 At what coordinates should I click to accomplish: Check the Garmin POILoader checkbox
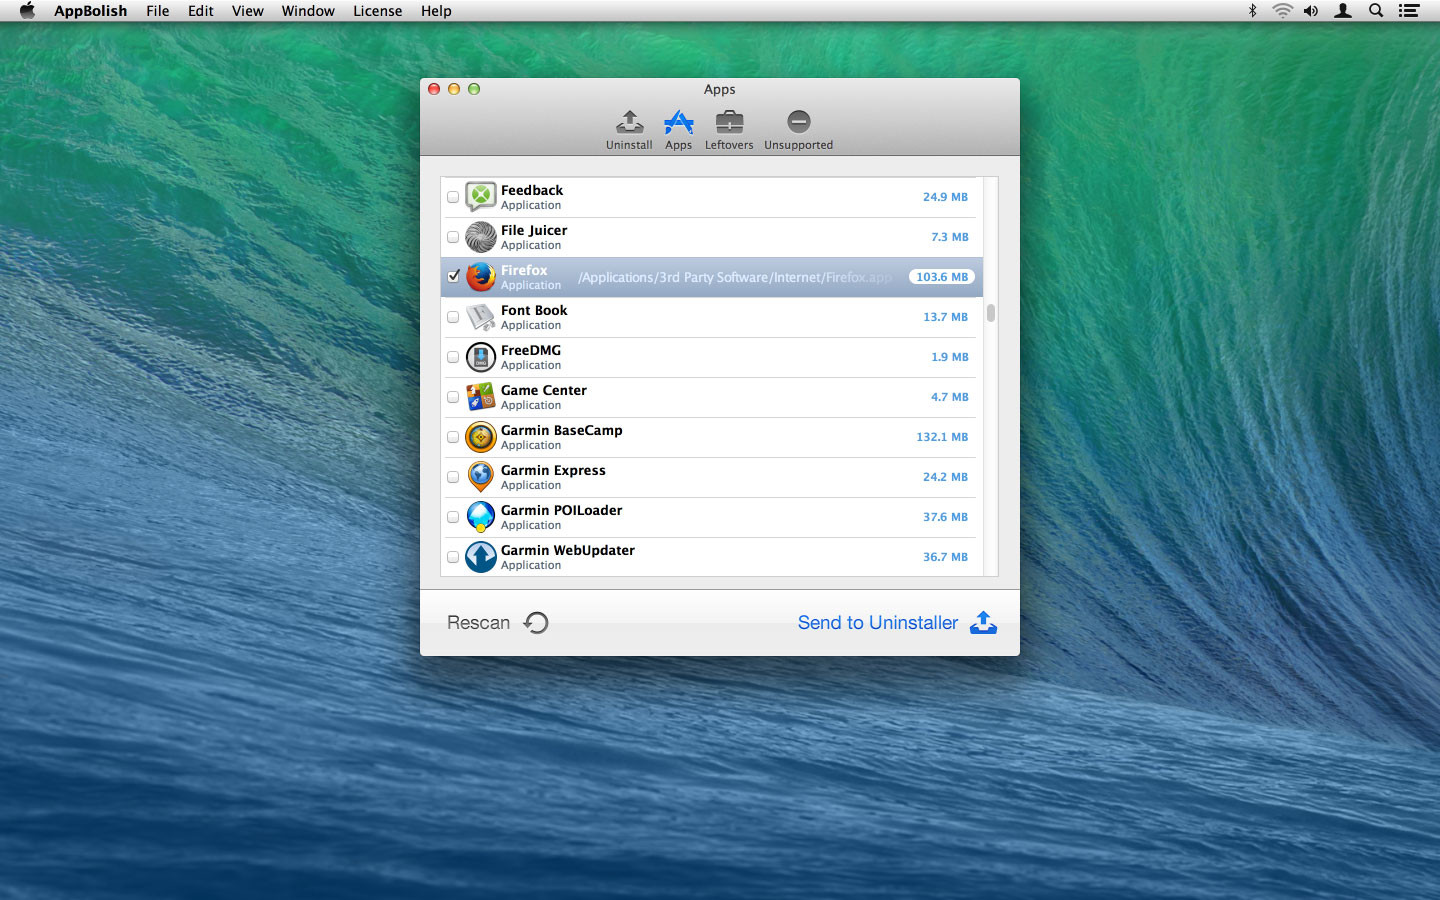tap(453, 517)
